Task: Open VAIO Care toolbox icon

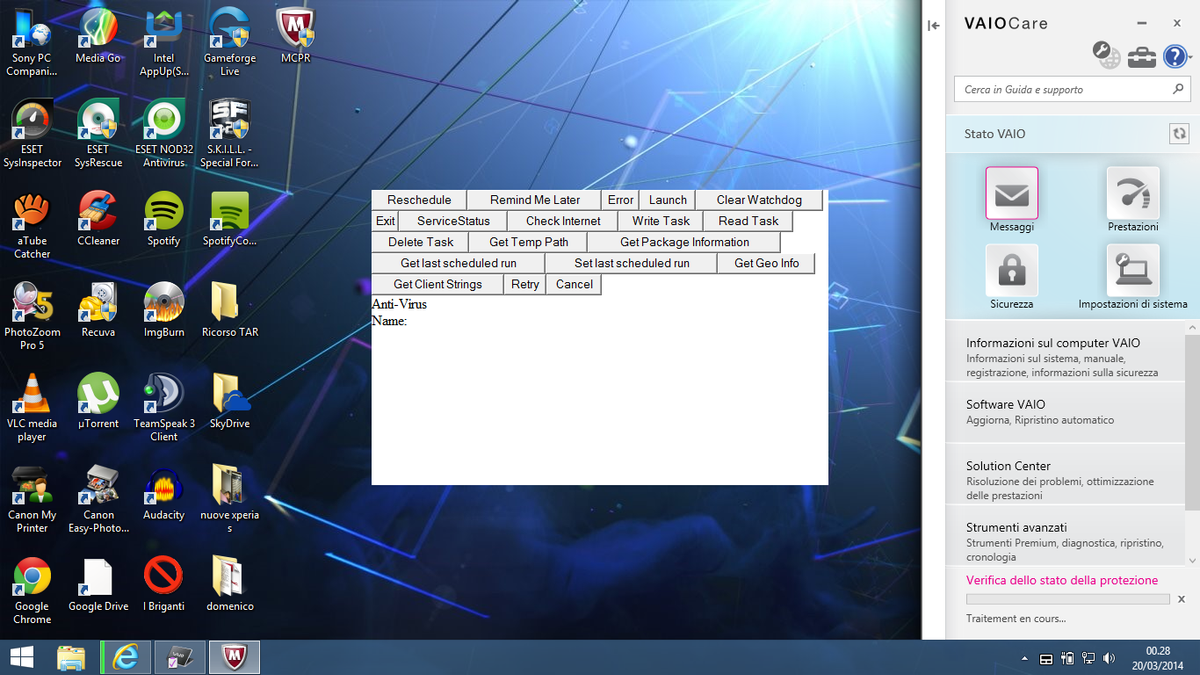Action: click(1142, 57)
